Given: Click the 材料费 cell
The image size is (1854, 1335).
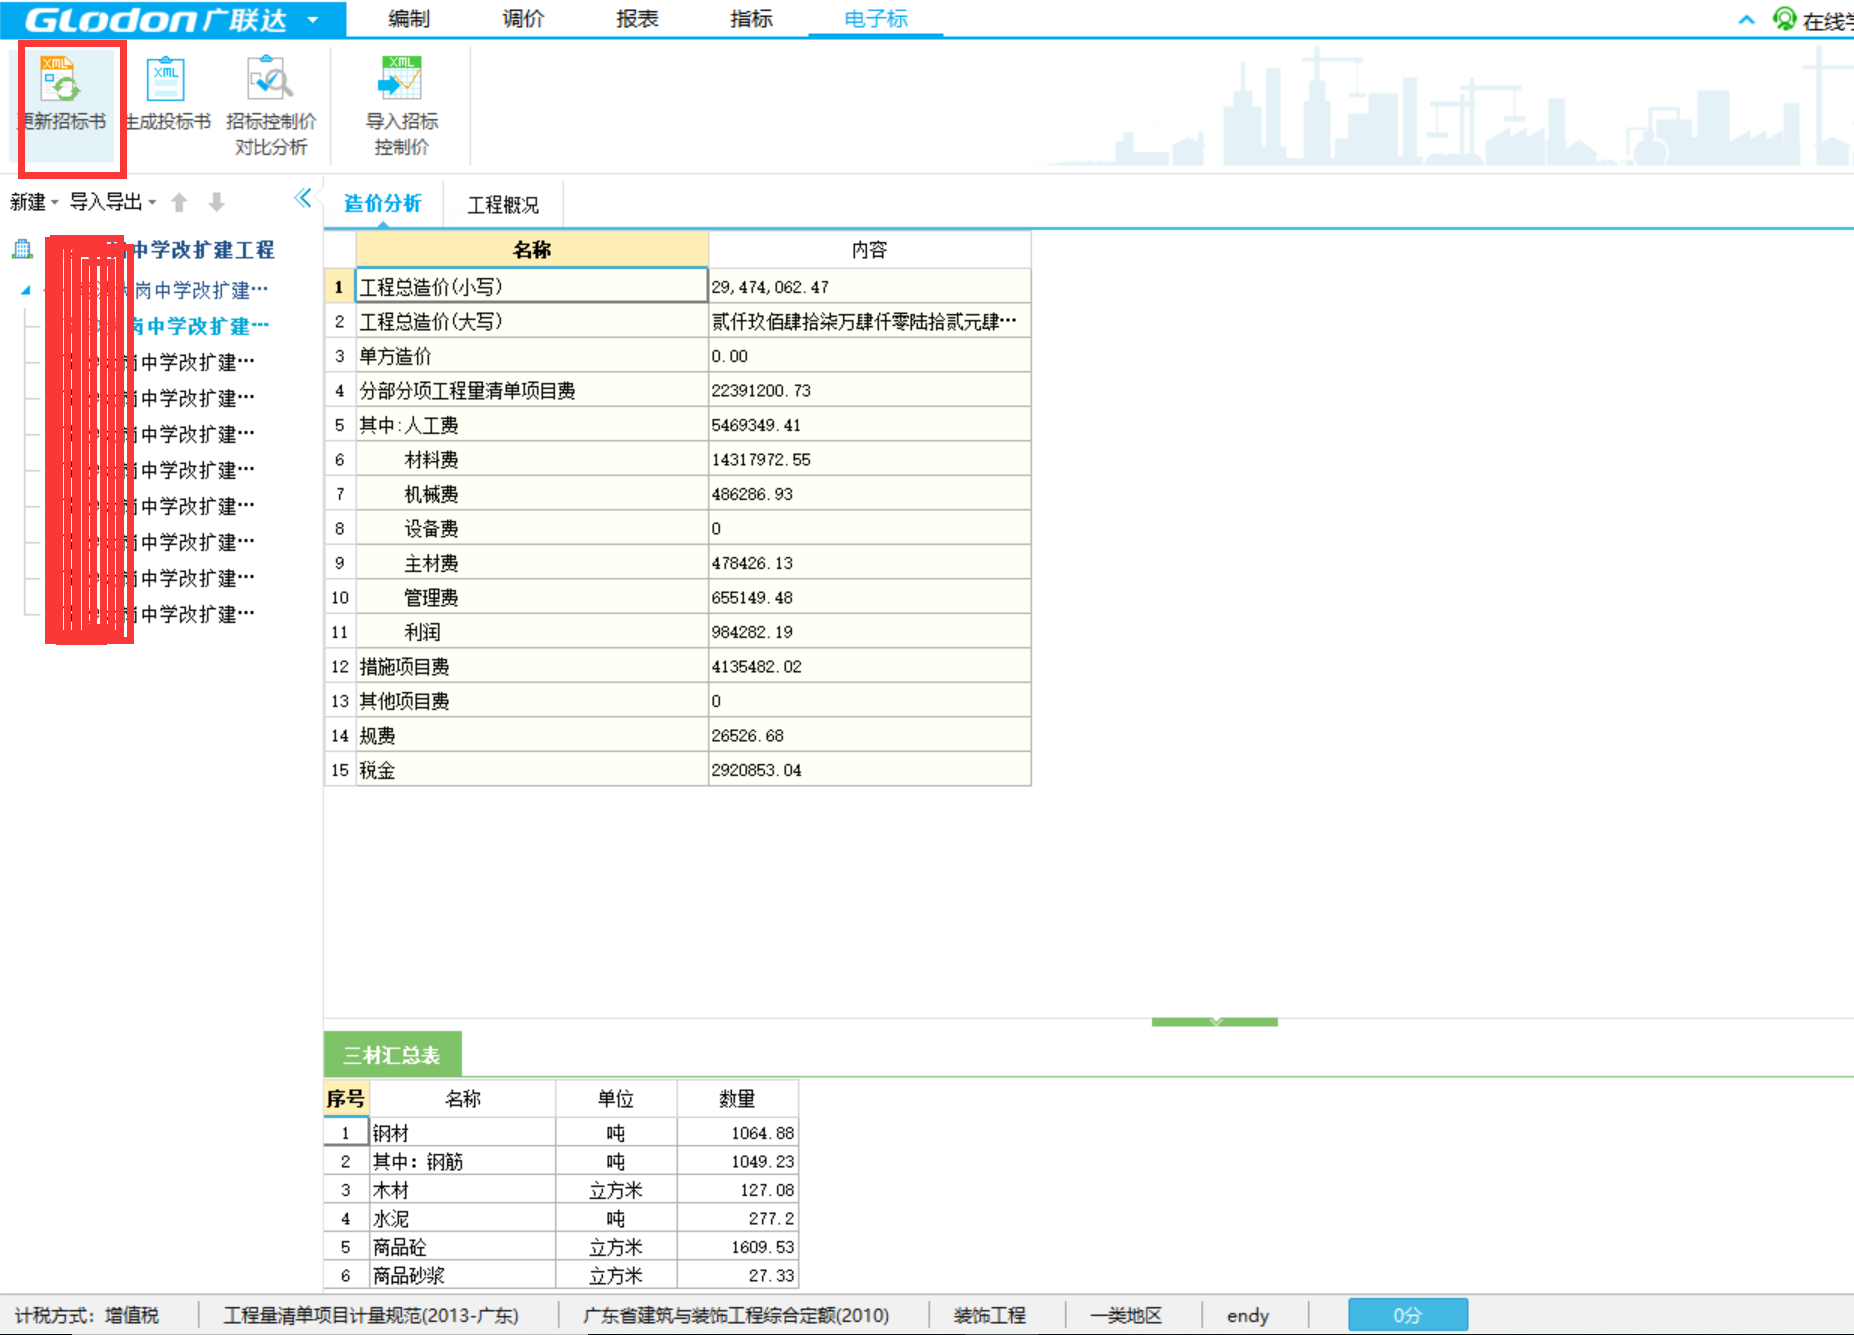Looking at the screenshot, I should (531, 459).
